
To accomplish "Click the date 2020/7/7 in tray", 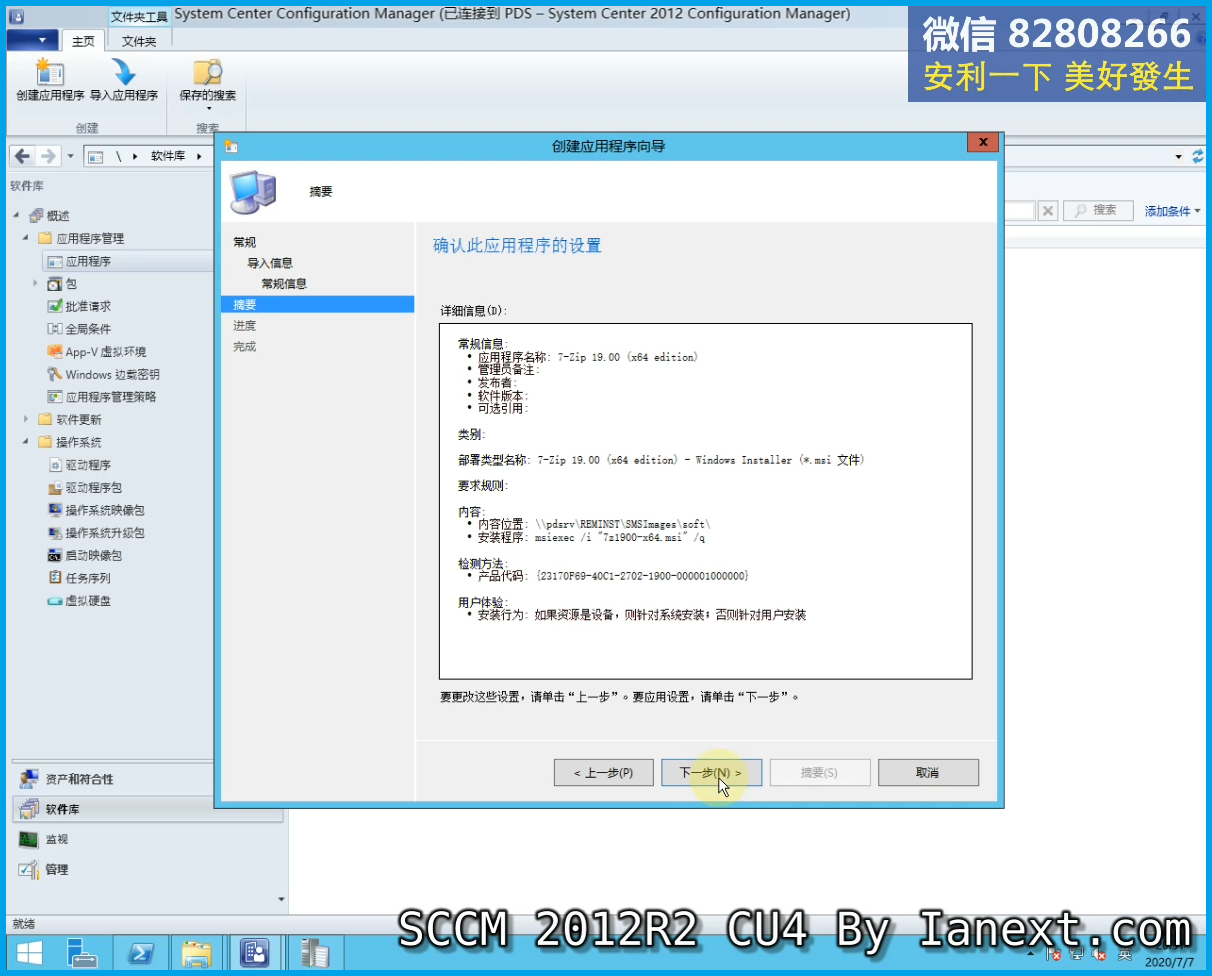I will point(1169,961).
